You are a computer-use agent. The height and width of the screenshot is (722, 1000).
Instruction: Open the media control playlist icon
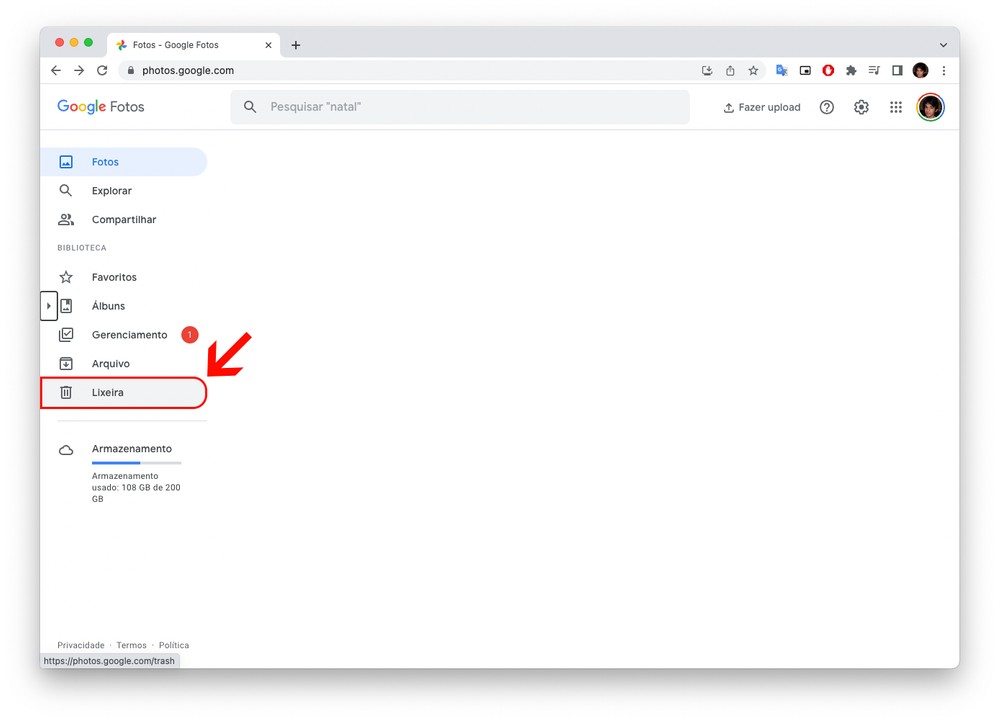click(874, 70)
